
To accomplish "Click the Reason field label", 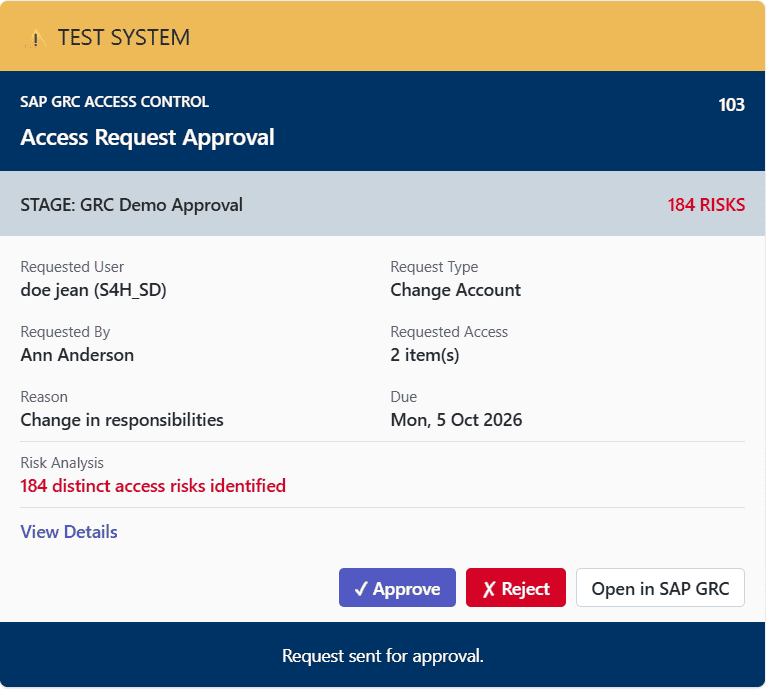I will (44, 397).
